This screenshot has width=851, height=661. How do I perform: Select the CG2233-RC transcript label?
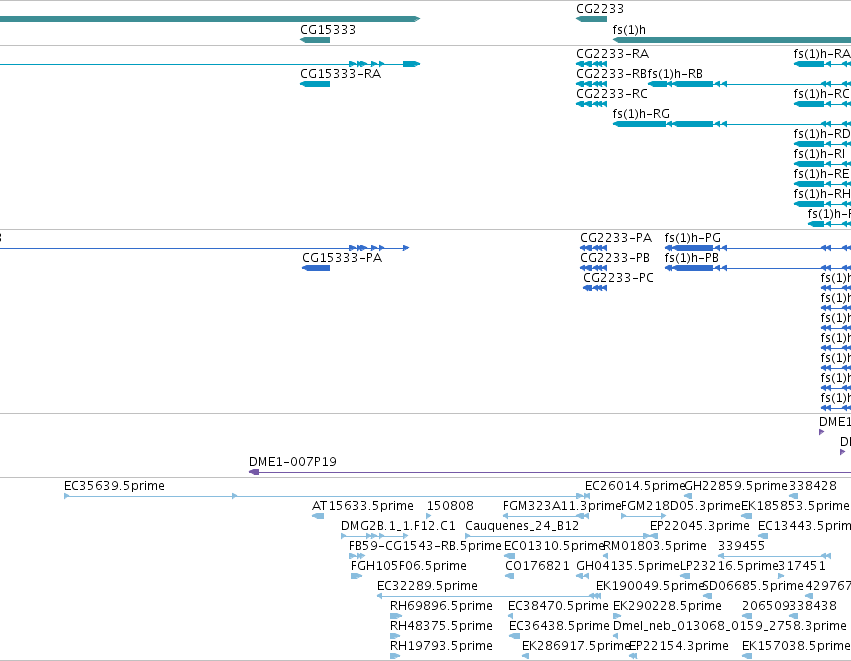click(x=612, y=94)
